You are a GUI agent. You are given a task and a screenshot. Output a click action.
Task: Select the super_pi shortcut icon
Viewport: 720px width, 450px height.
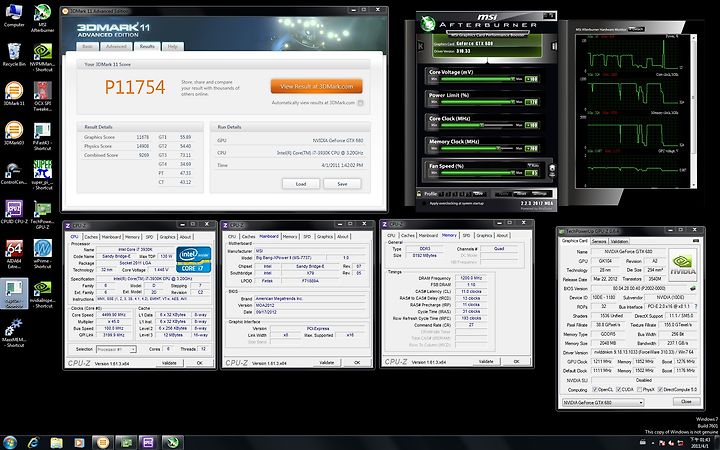43,175
